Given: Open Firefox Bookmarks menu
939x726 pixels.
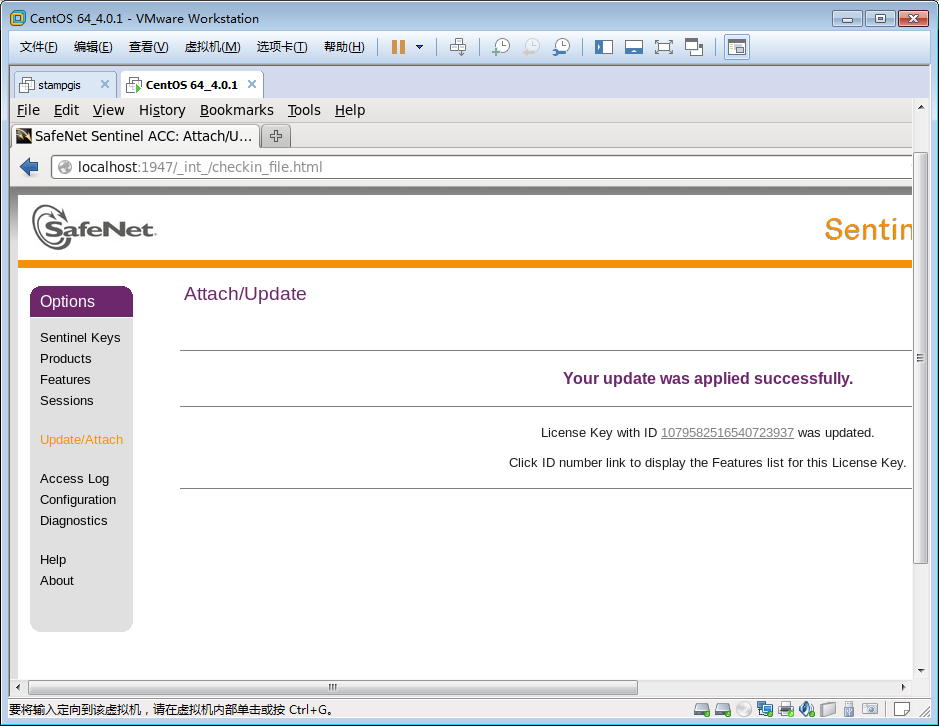Looking at the screenshot, I should (x=237, y=110).
